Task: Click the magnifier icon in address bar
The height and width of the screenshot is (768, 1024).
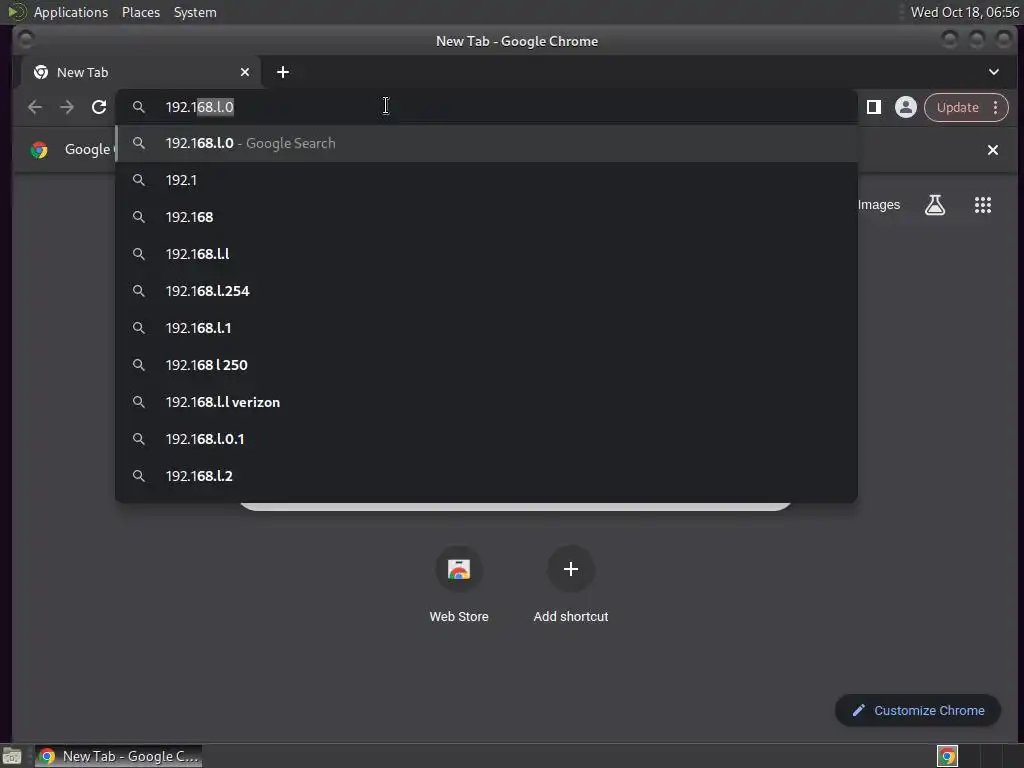Action: tap(138, 107)
